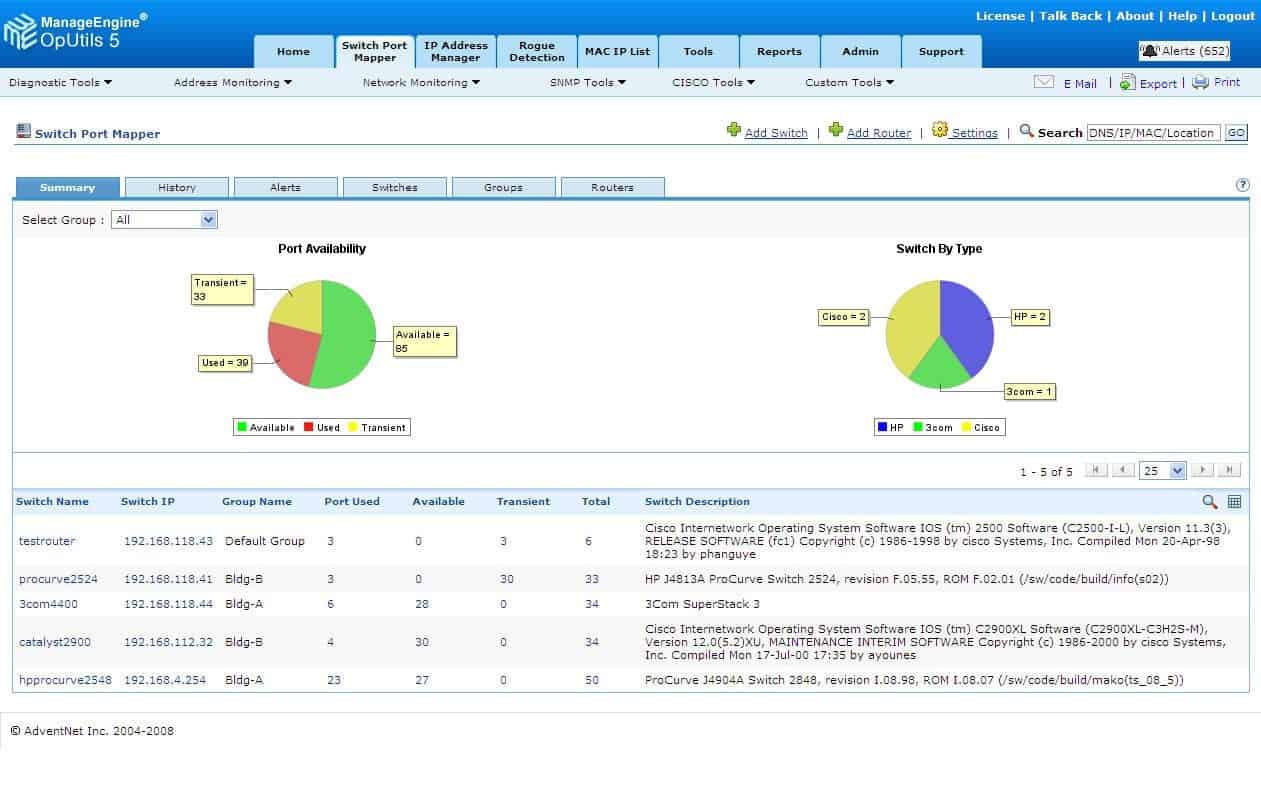This screenshot has height=786, width=1261.
Task: Click the Settings gear icon
Action: click(940, 130)
